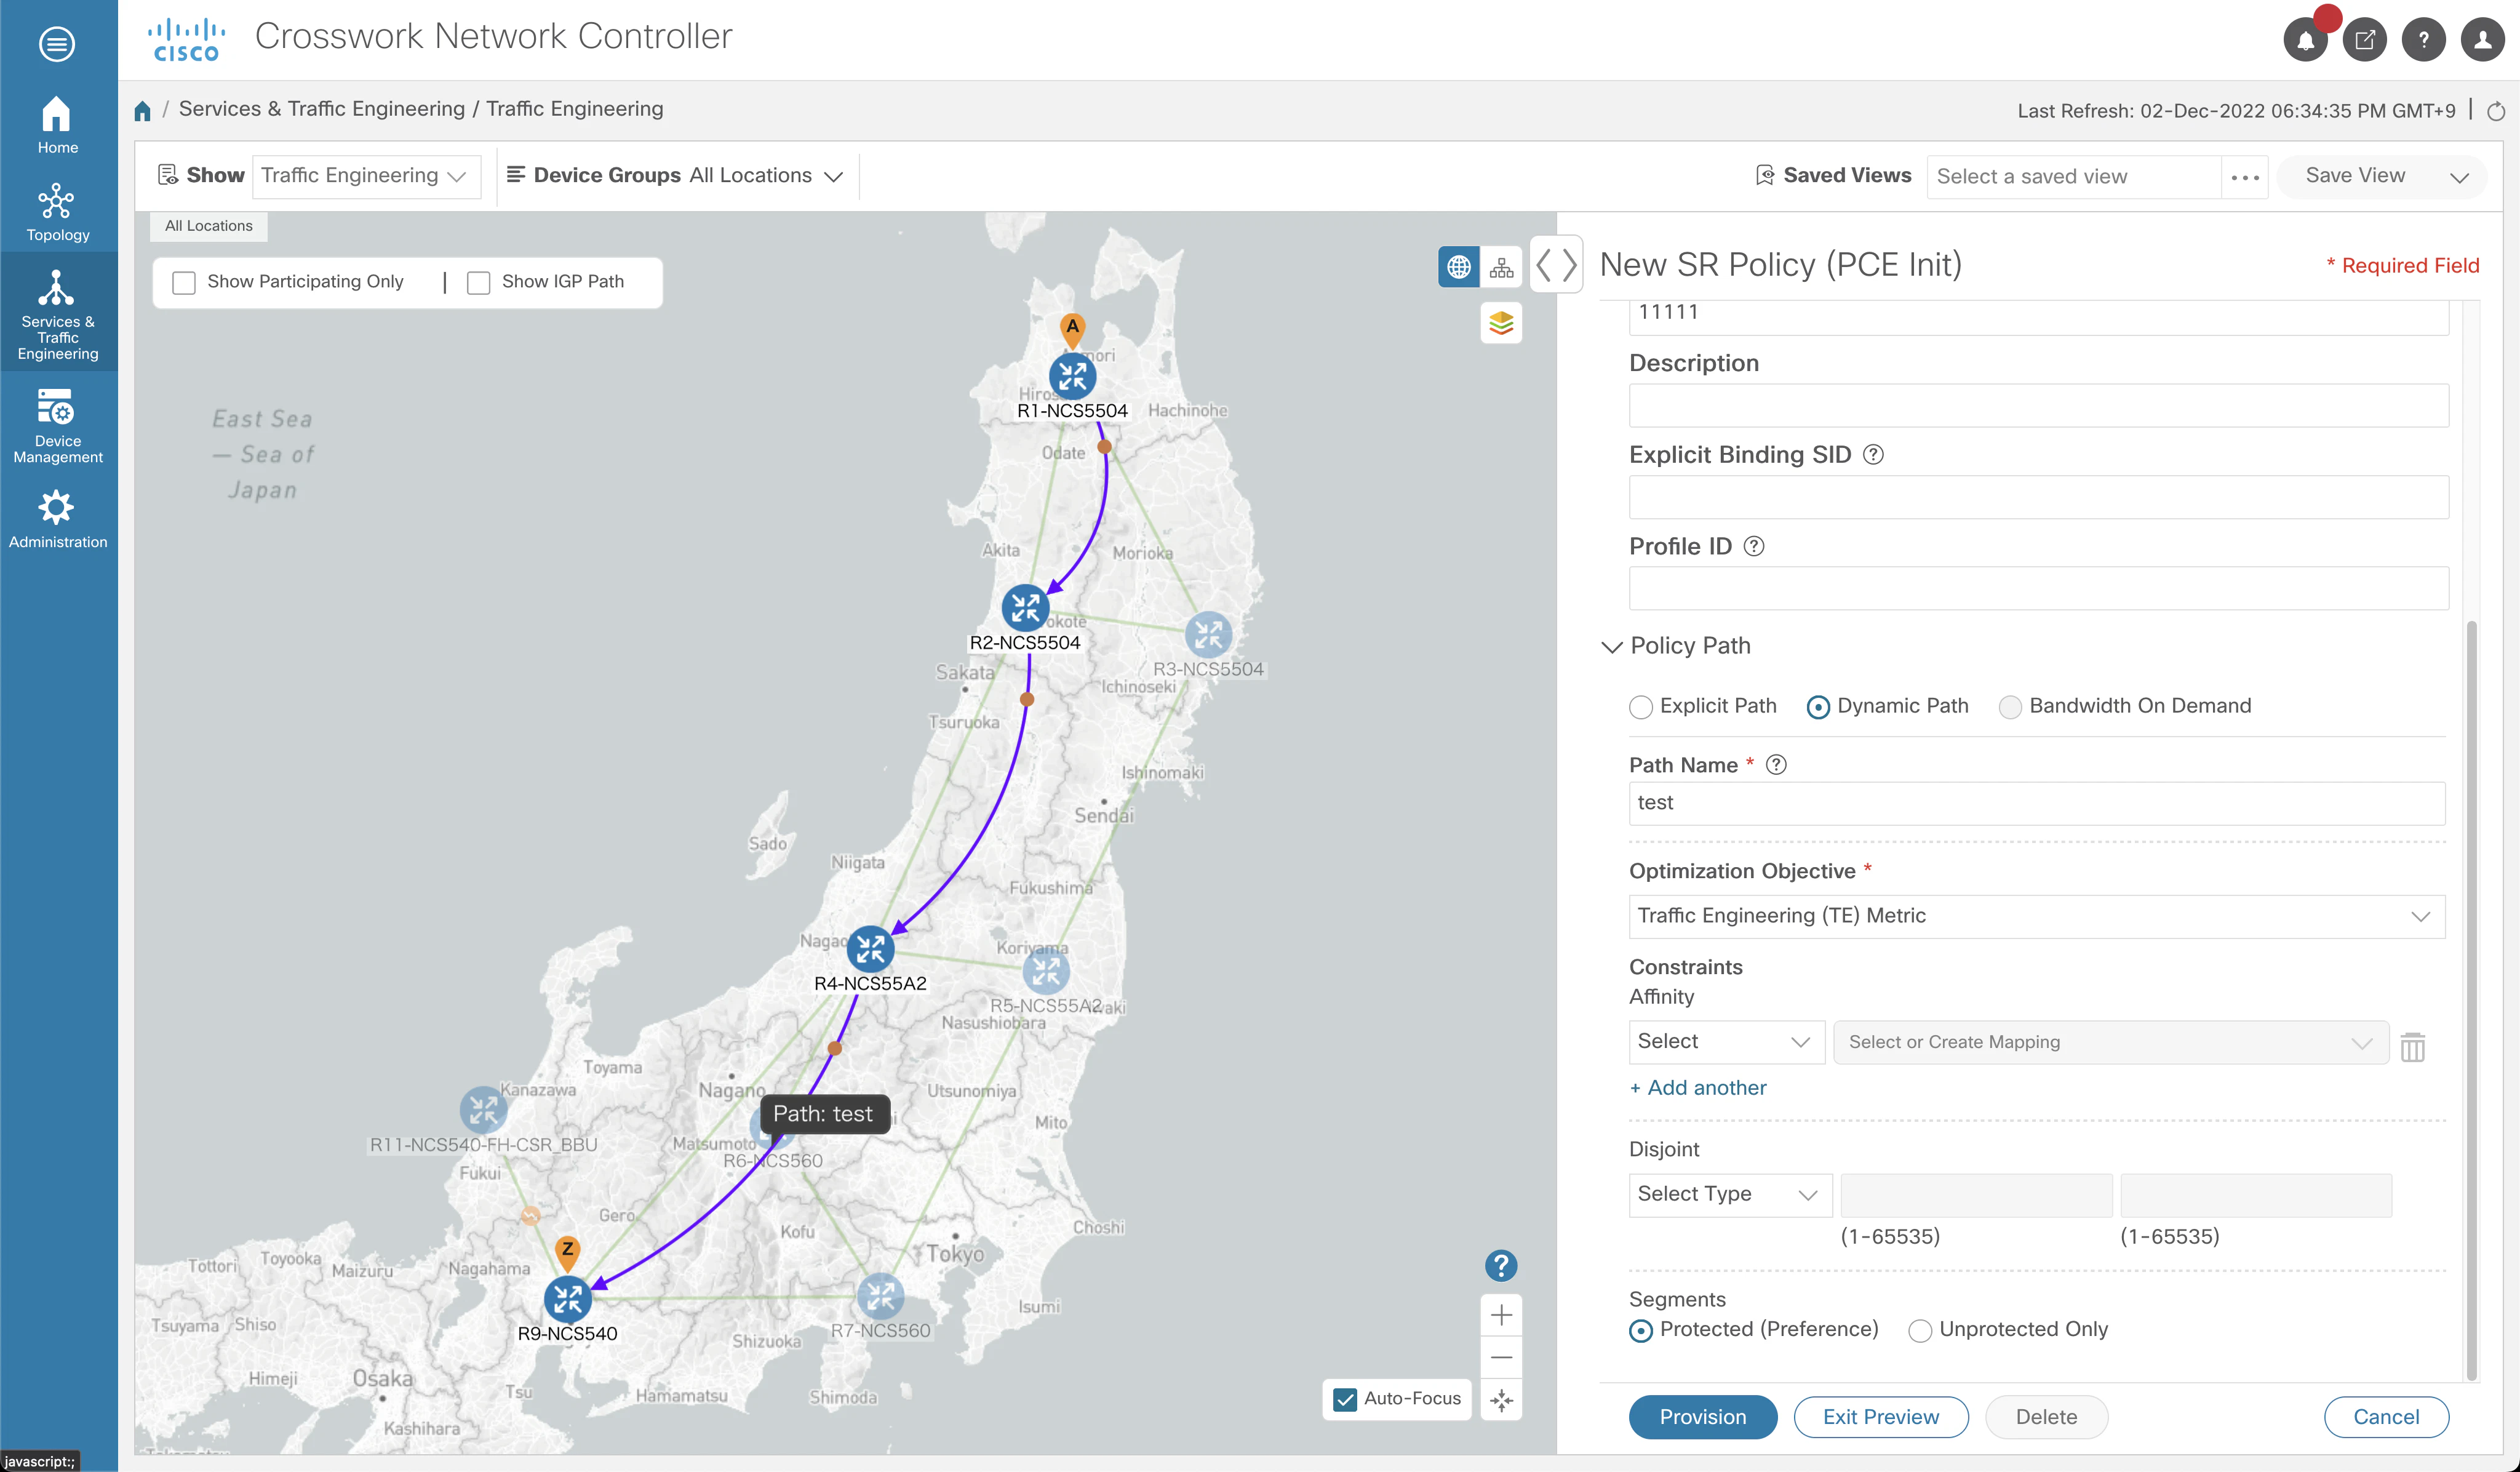
Task: Click the open-in-new-window icon
Action: 2364,40
